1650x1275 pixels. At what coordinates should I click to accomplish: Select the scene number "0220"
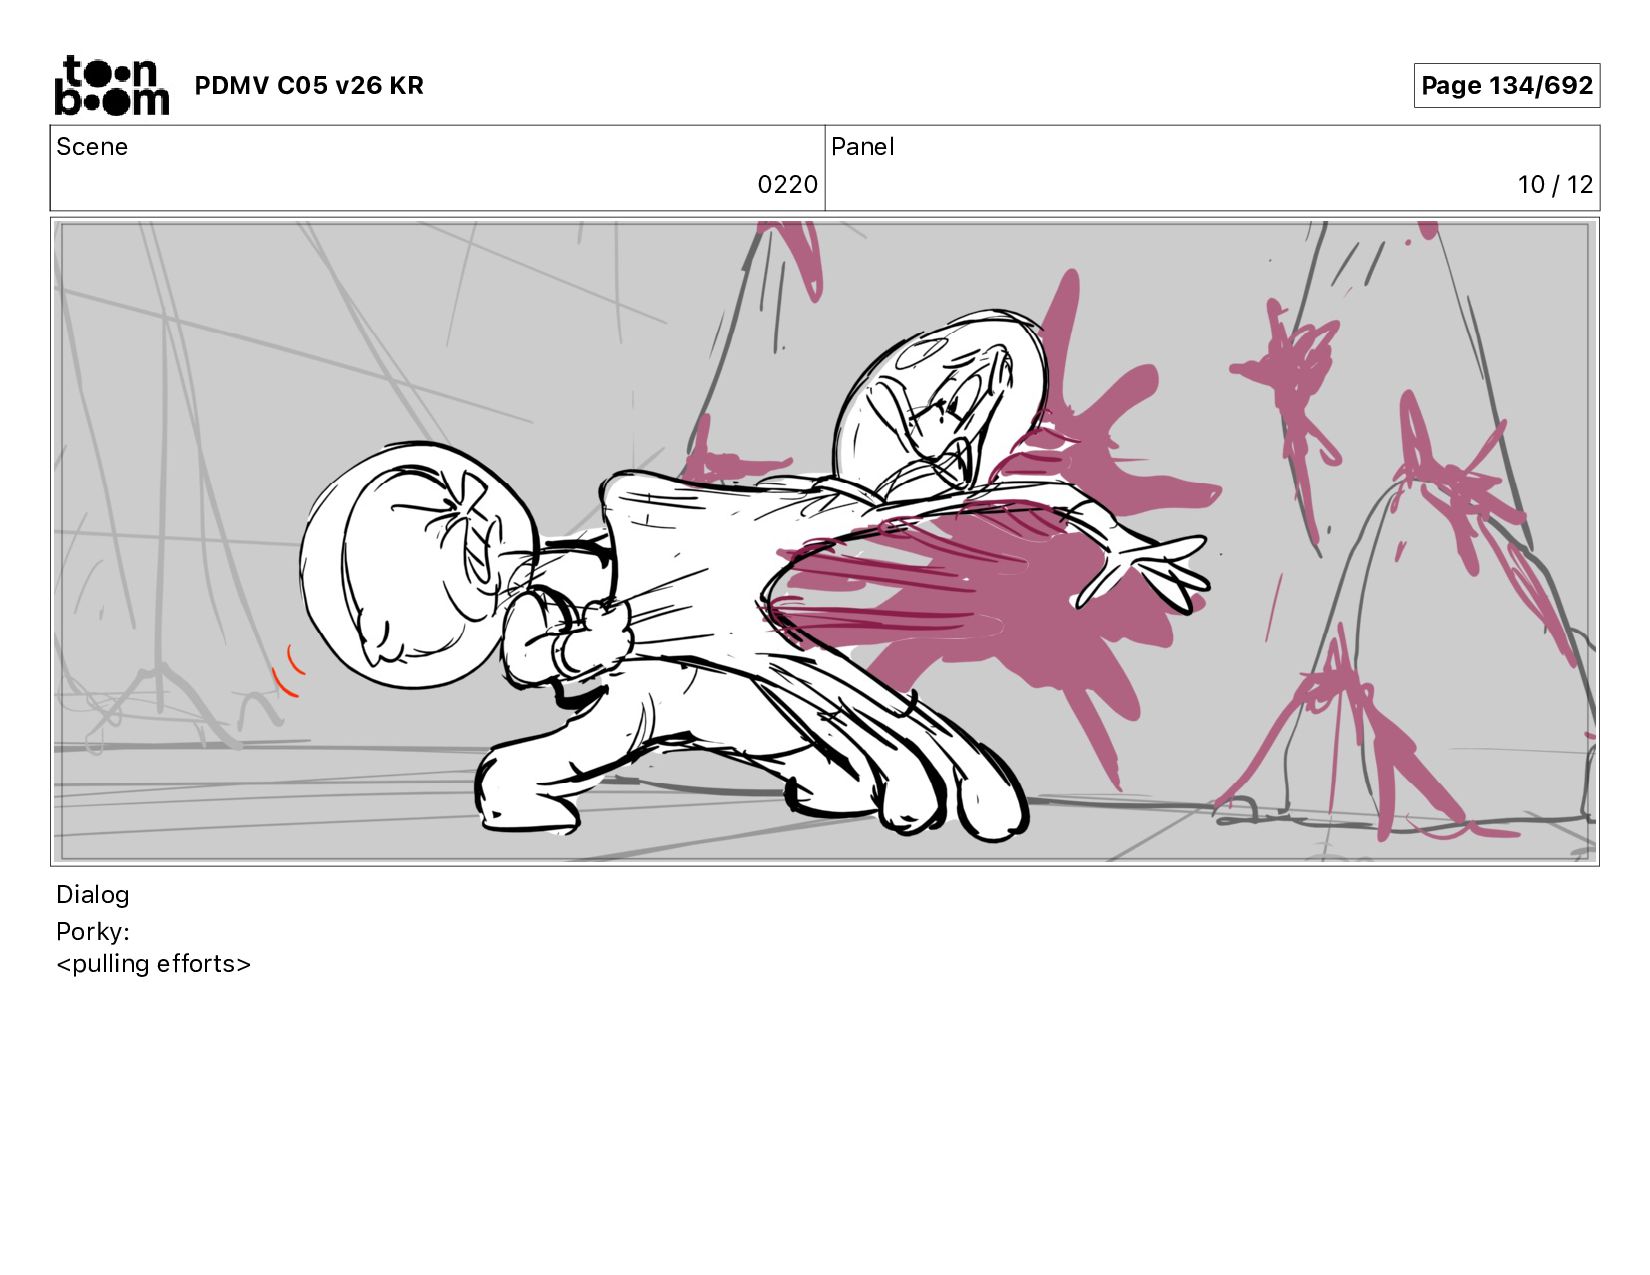click(x=787, y=185)
